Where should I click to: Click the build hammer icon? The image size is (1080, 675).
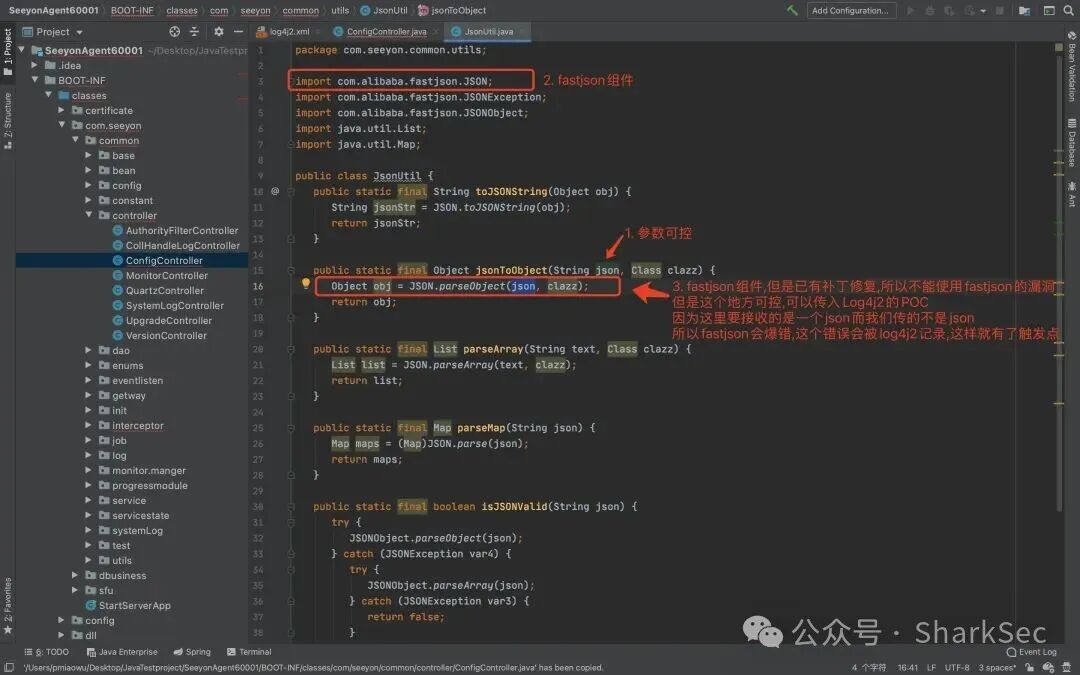[x=792, y=10]
